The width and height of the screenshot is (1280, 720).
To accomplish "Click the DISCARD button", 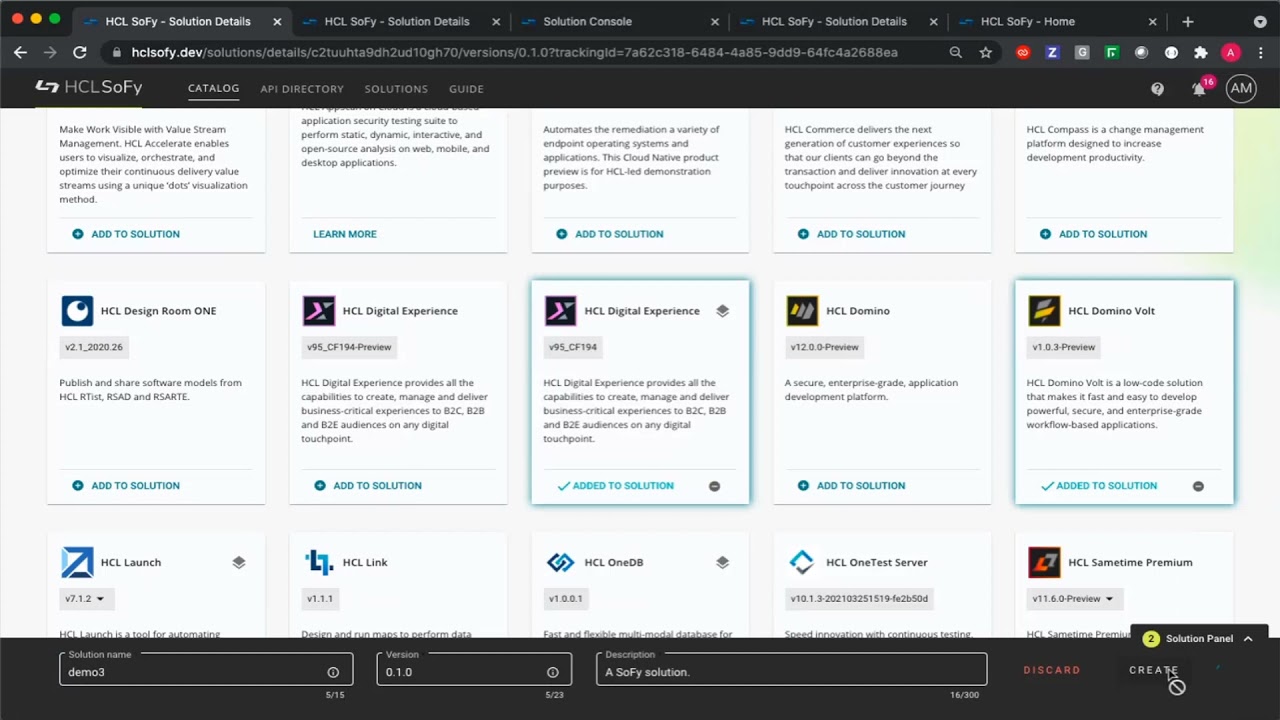I will click(x=1052, y=670).
